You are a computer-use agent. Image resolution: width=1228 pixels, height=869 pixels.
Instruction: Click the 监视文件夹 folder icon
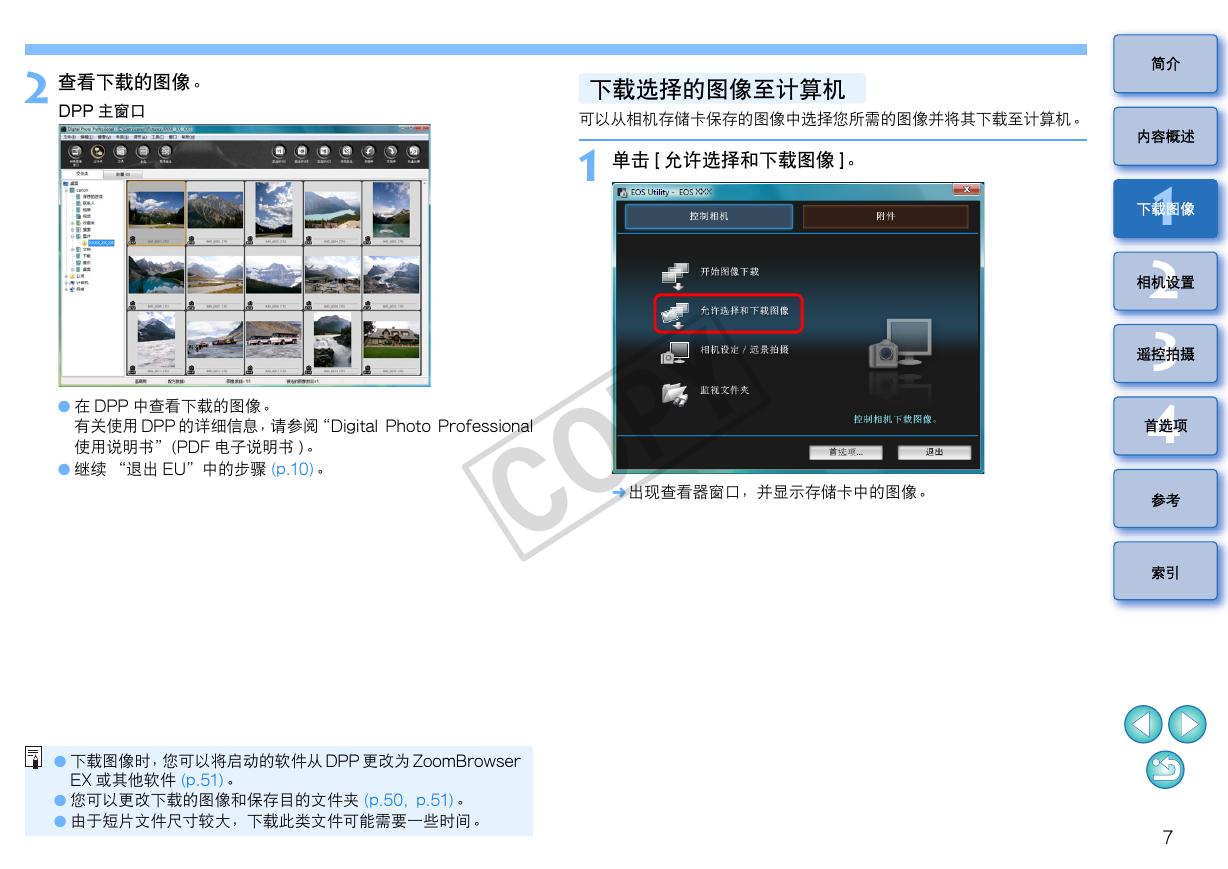click(675, 392)
